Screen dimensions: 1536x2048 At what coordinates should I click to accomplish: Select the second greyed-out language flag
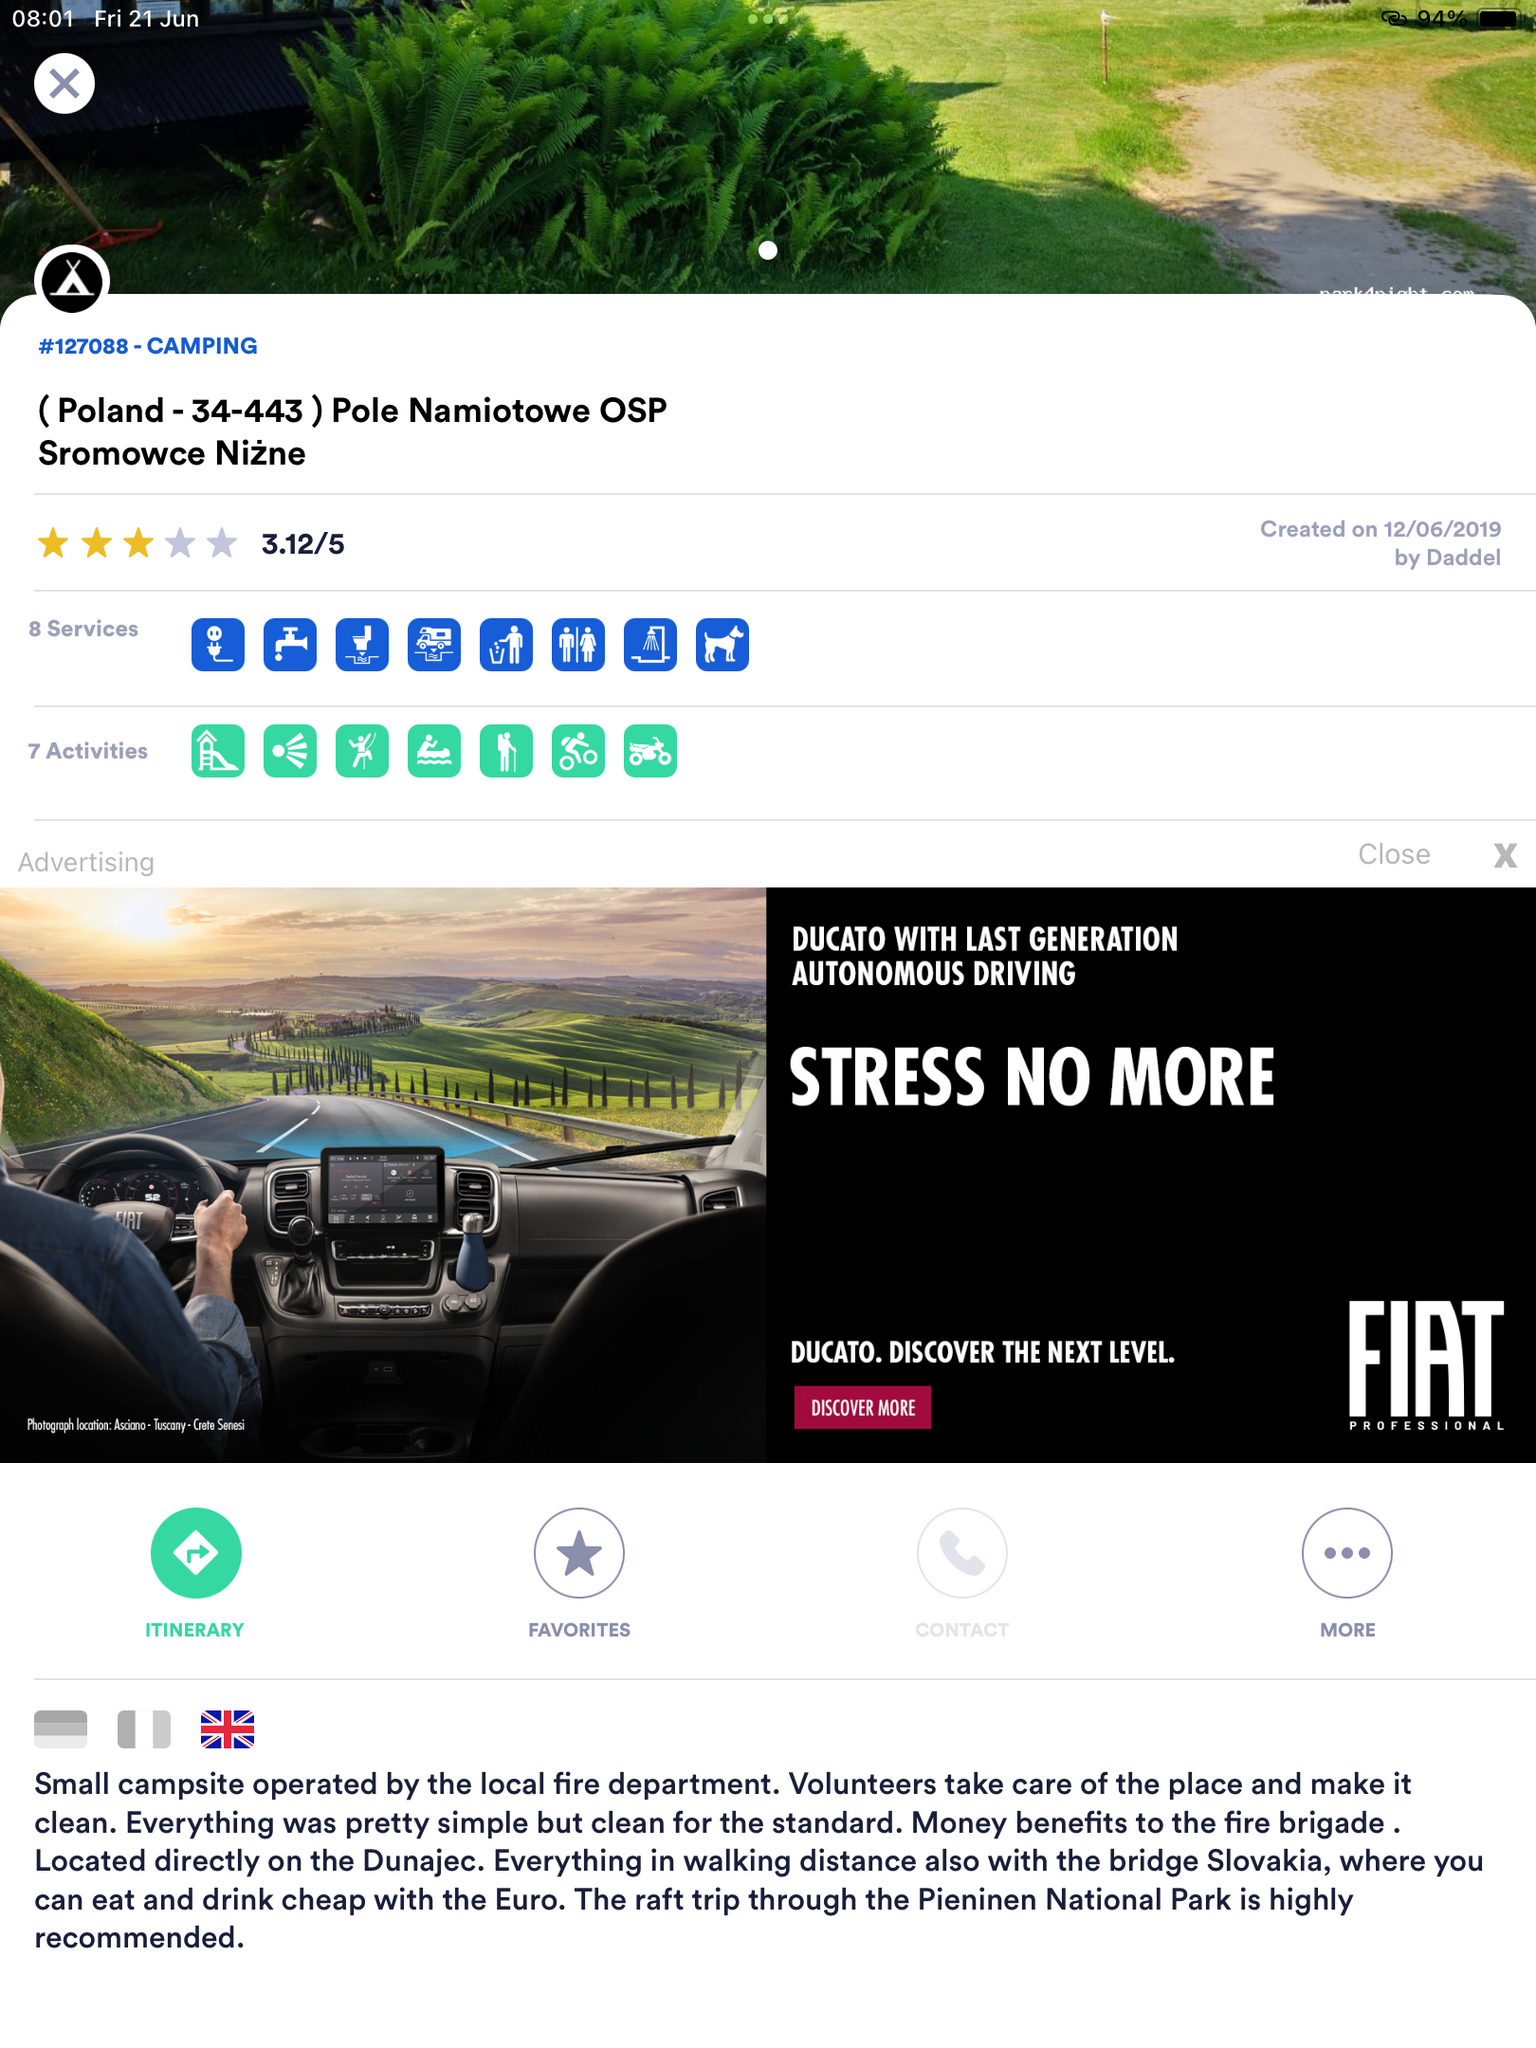click(x=144, y=1729)
